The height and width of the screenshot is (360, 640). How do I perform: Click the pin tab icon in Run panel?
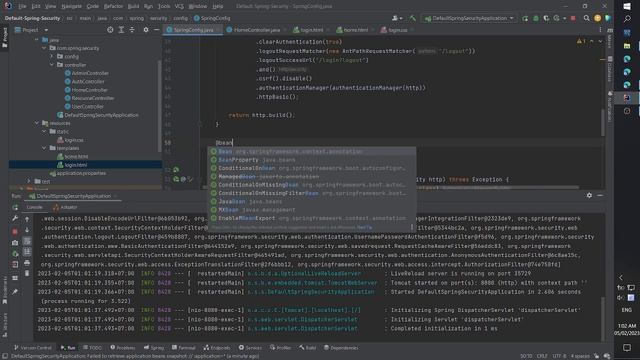pyautogui.click(x=15, y=292)
